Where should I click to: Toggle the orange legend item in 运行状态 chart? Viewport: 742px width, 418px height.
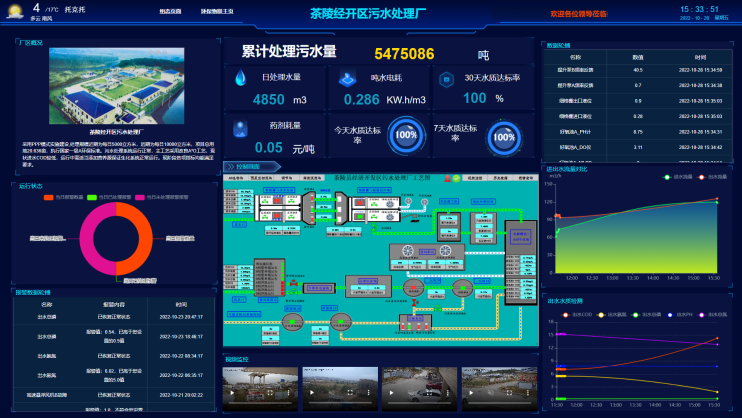point(63,197)
